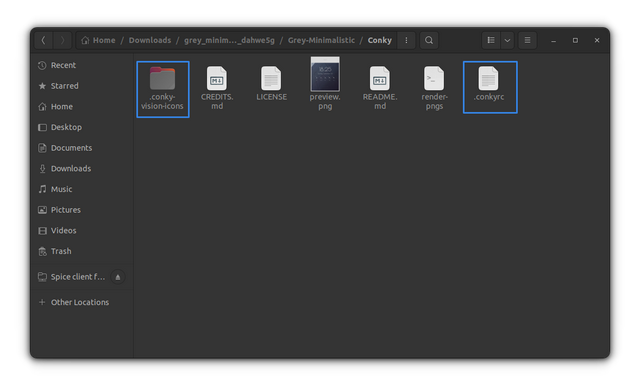Viewport: 640px width, 391px height.
Task: Click Conky current folder in path bar
Action: point(380,40)
